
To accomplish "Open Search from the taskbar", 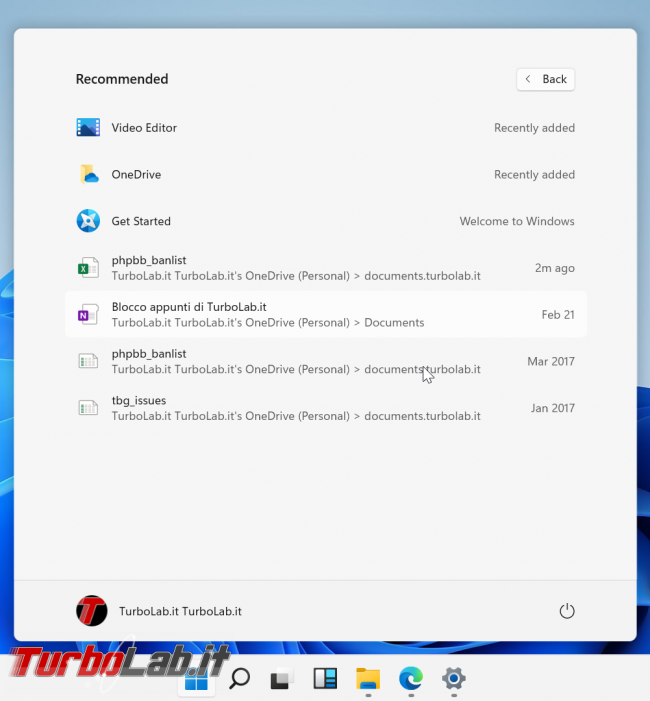I will pyautogui.click(x=239, y=679).
